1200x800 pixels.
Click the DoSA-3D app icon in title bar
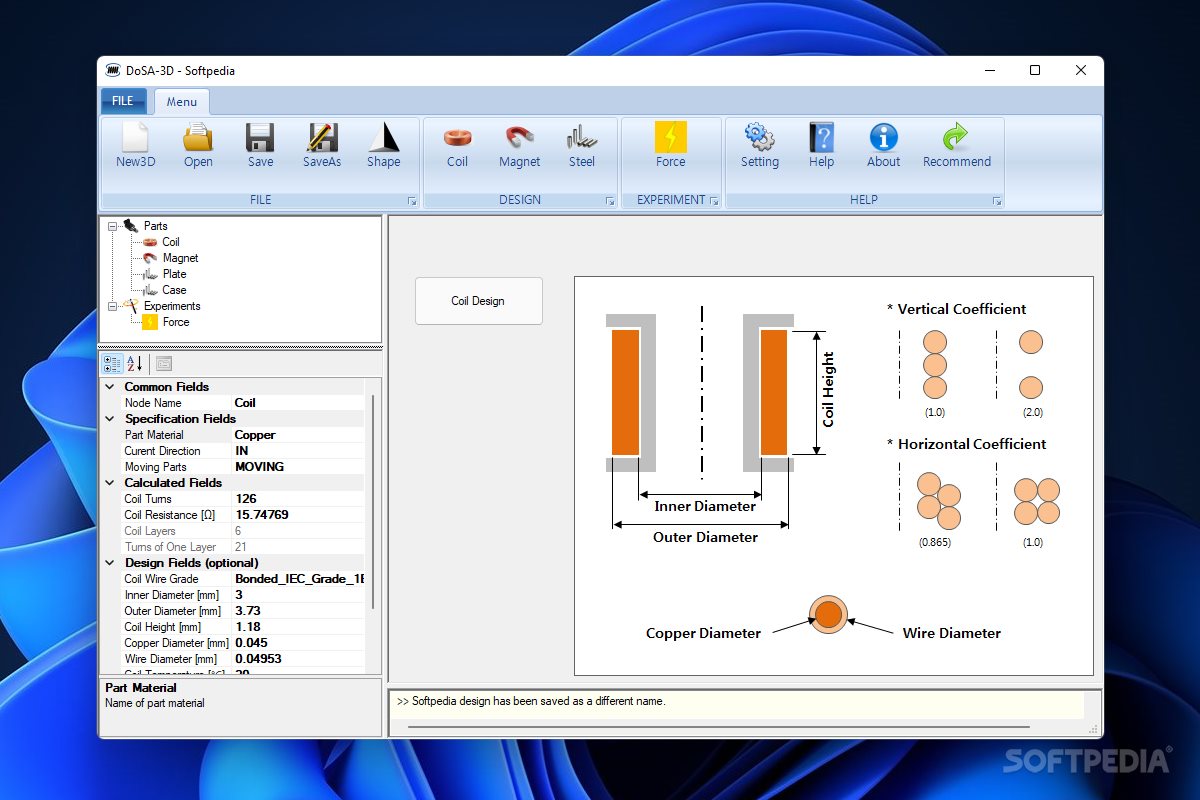[x=111, y=70]
